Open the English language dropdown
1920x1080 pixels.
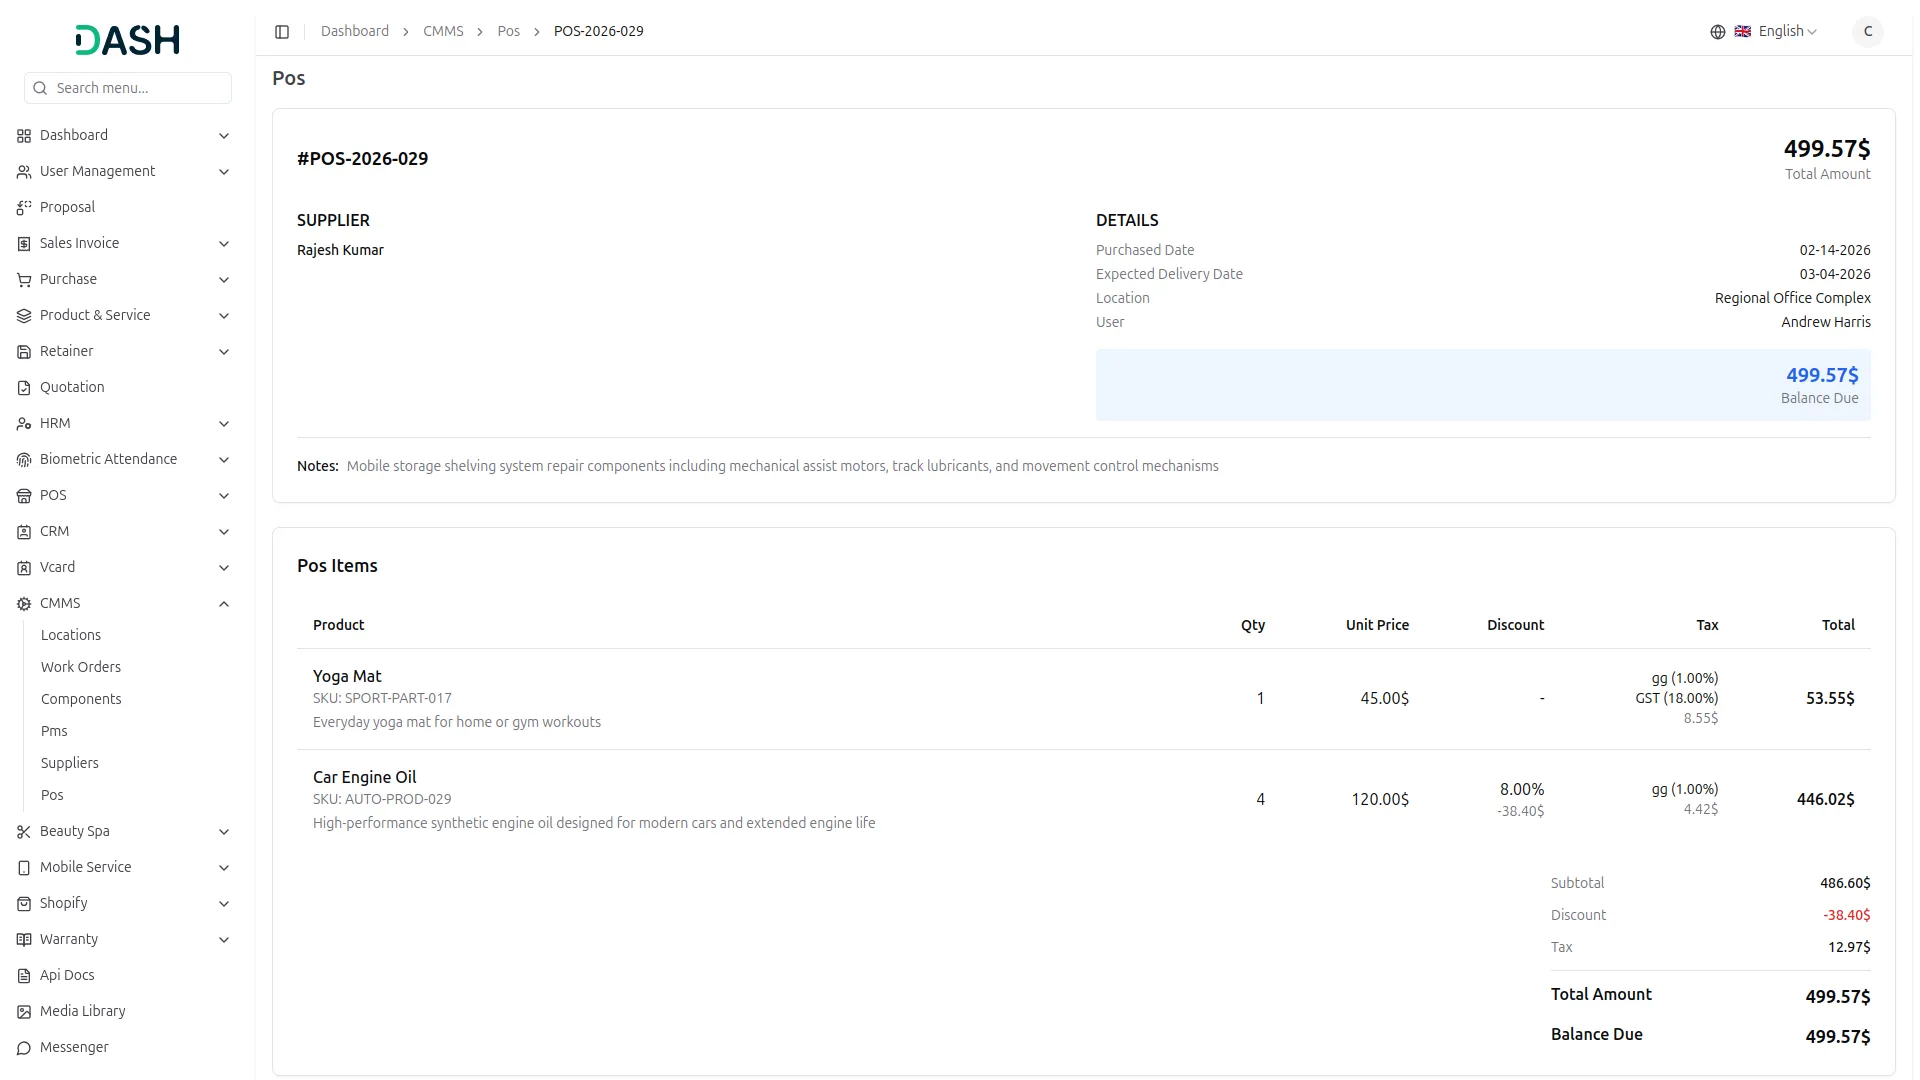pyautogui.click(x=1787, y=32)
